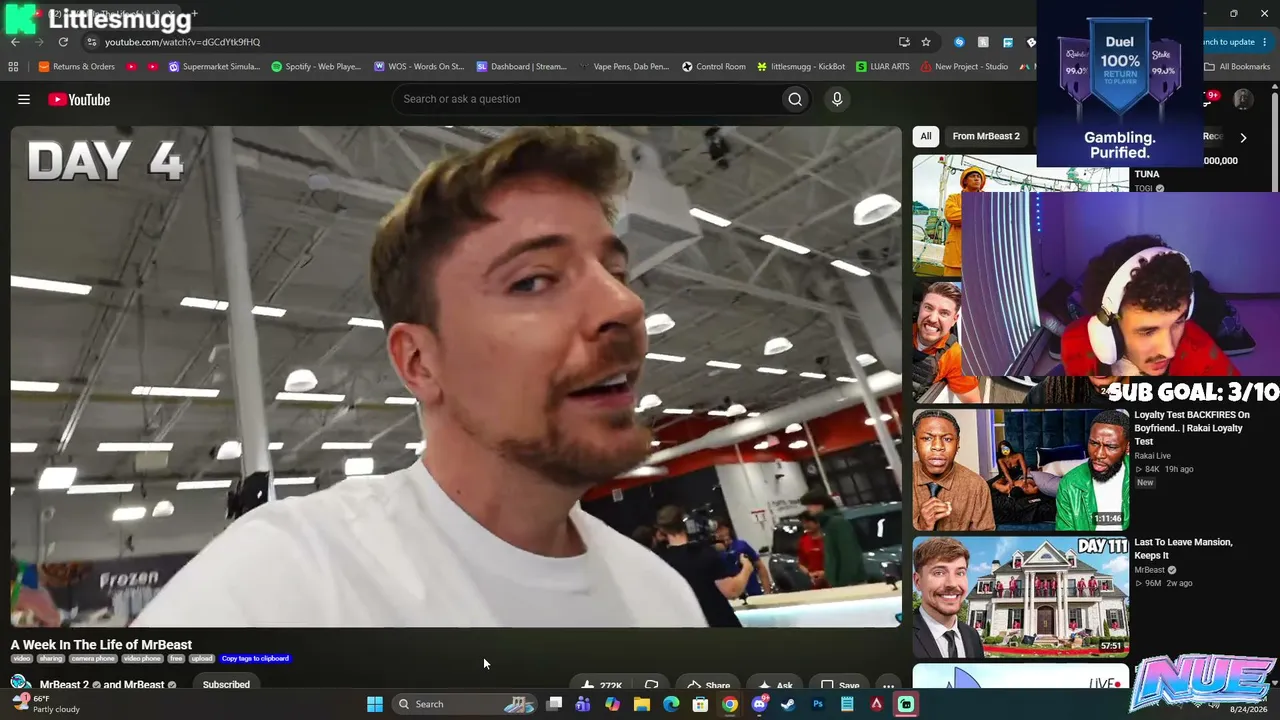Open more actions ellipsis below the video

pos(888,686)
